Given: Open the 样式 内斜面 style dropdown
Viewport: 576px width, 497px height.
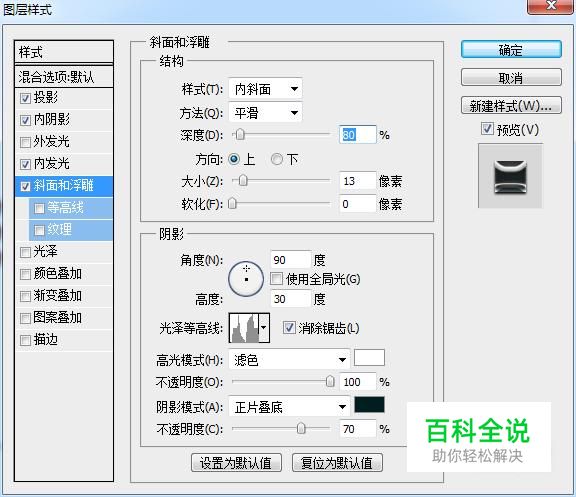Looking at the screenshot, I should coord(265,89).
